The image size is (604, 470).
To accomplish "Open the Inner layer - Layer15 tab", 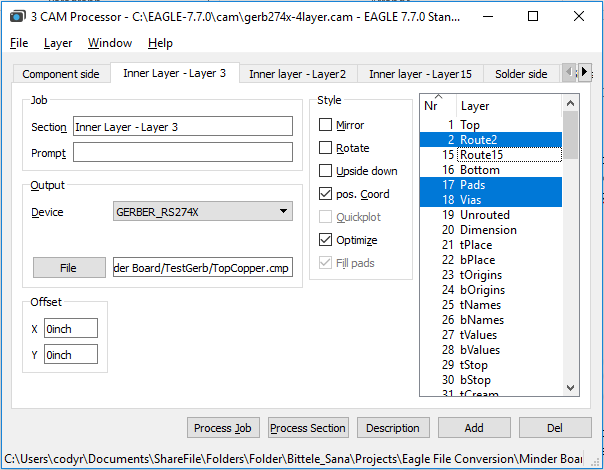I will coord(420,74).
